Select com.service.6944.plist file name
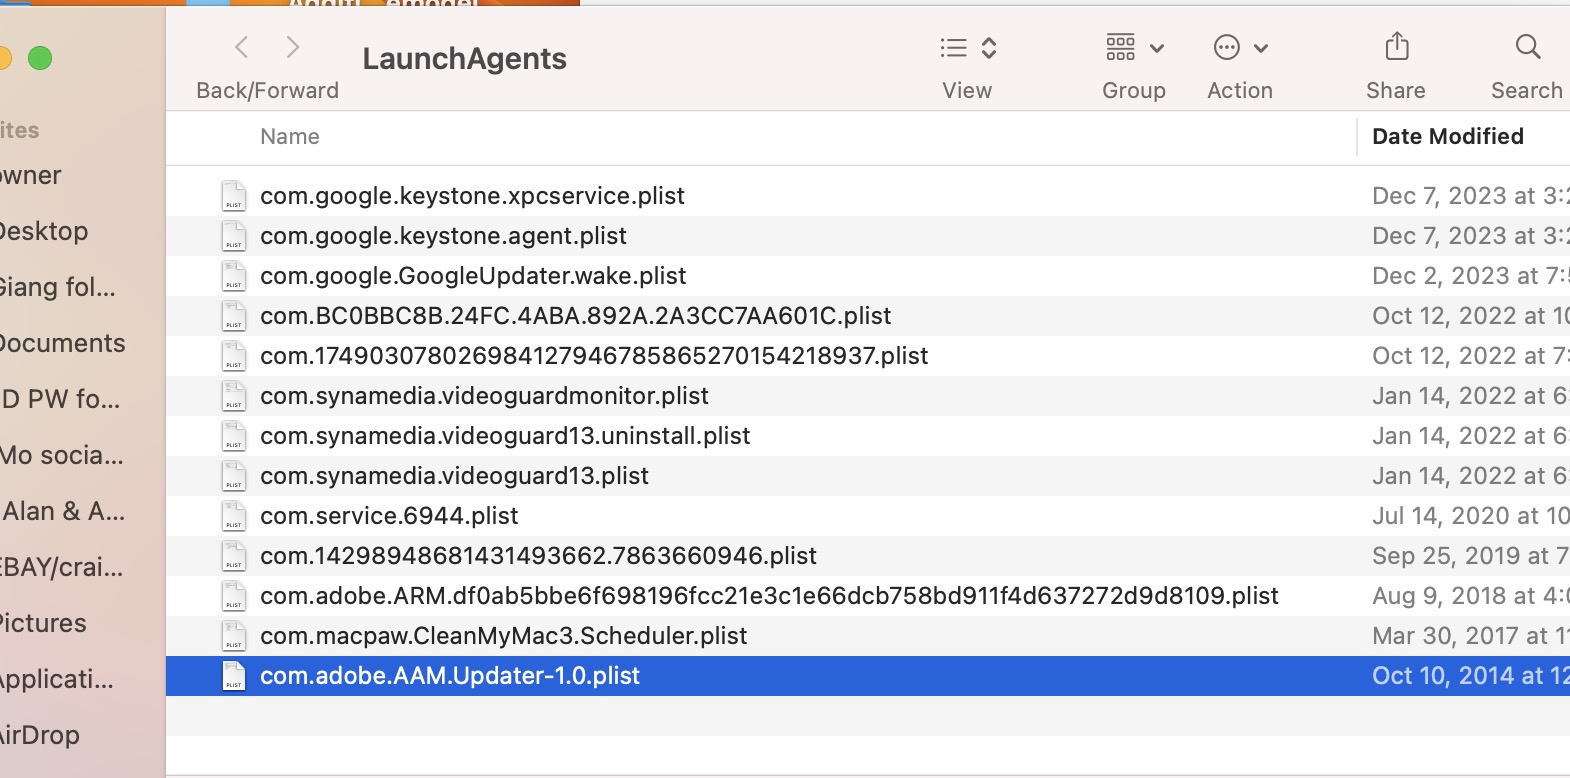This screenshot has height=778, width=1570. (x=389, y=516)
